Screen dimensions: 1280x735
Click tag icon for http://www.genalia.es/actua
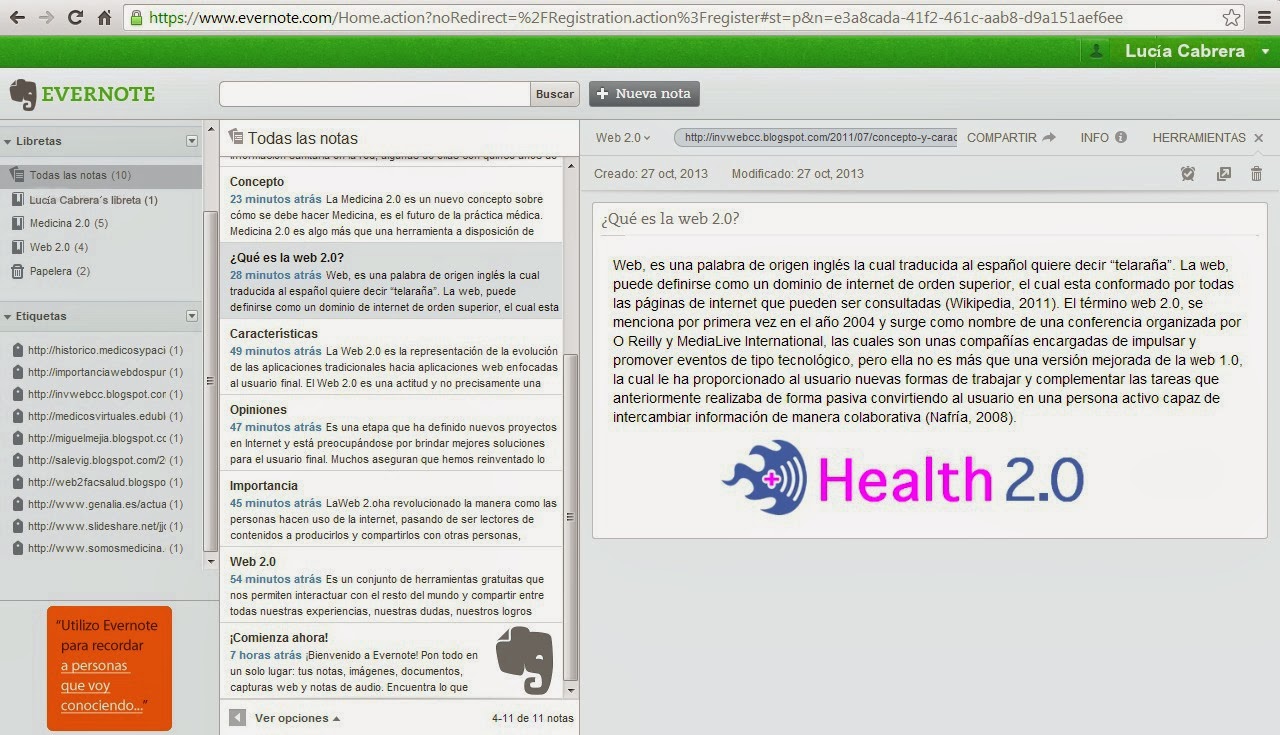[x=18, y=504]
